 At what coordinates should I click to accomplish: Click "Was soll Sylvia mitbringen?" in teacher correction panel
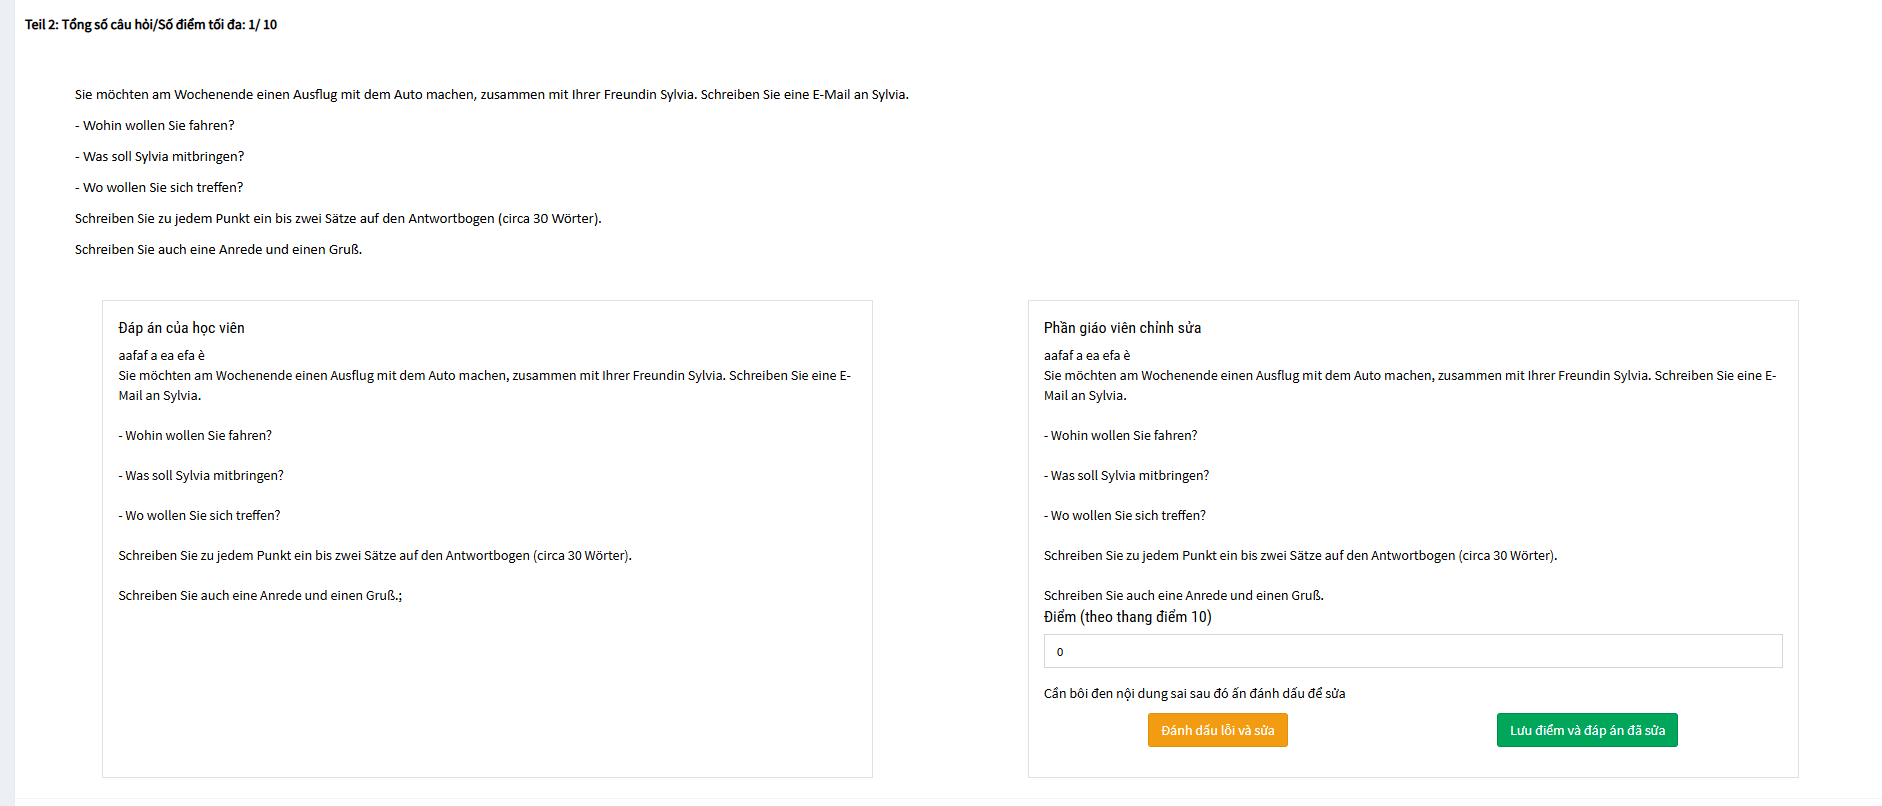[x=1129, y=475]
